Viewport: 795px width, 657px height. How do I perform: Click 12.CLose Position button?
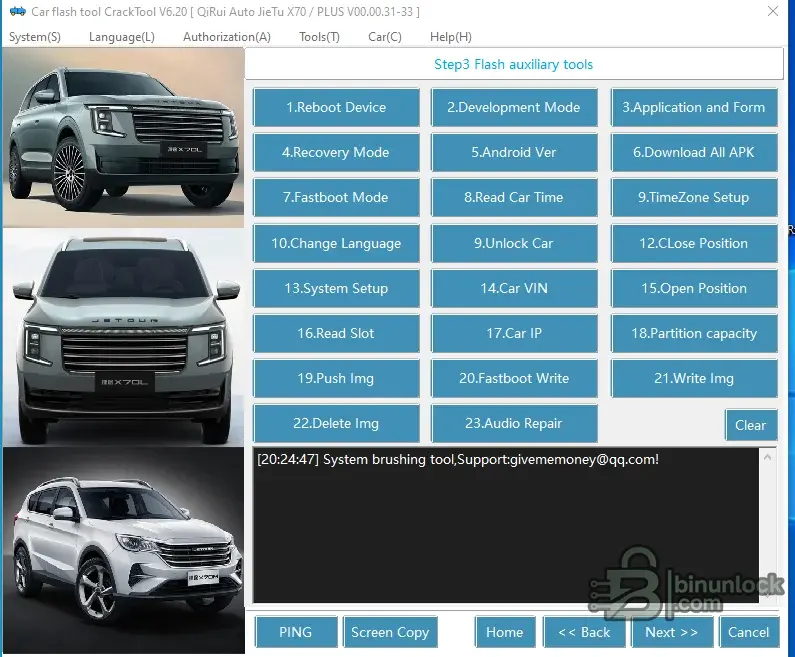(x=694, y=243)
